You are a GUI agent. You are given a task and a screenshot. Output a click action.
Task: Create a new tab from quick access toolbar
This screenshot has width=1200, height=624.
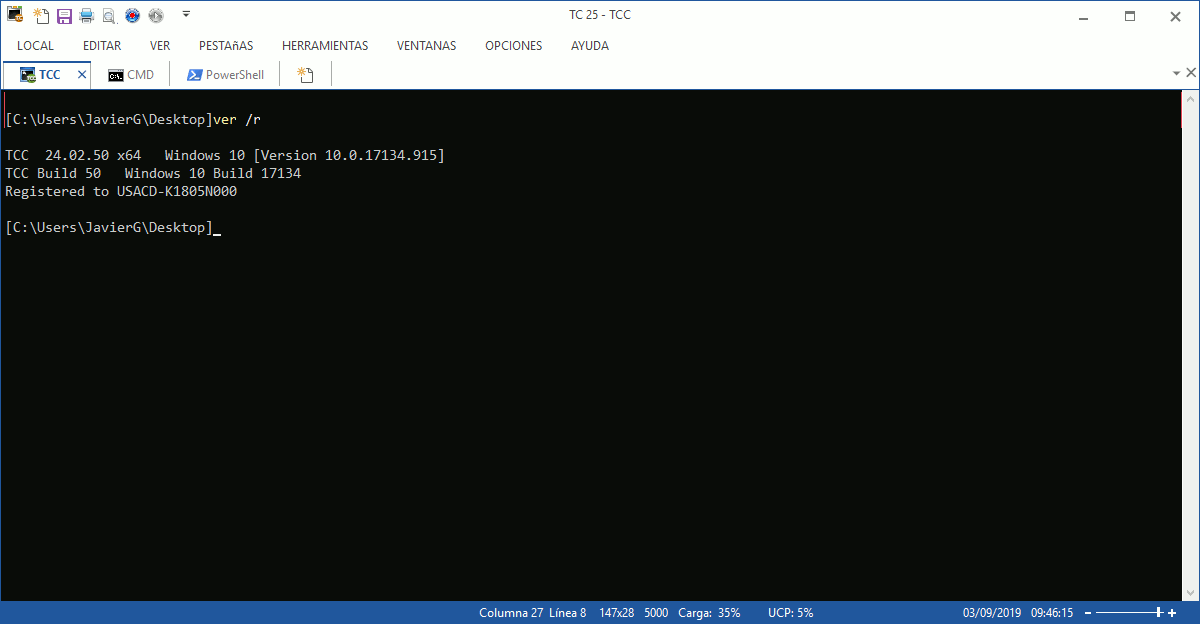[41, 15]
